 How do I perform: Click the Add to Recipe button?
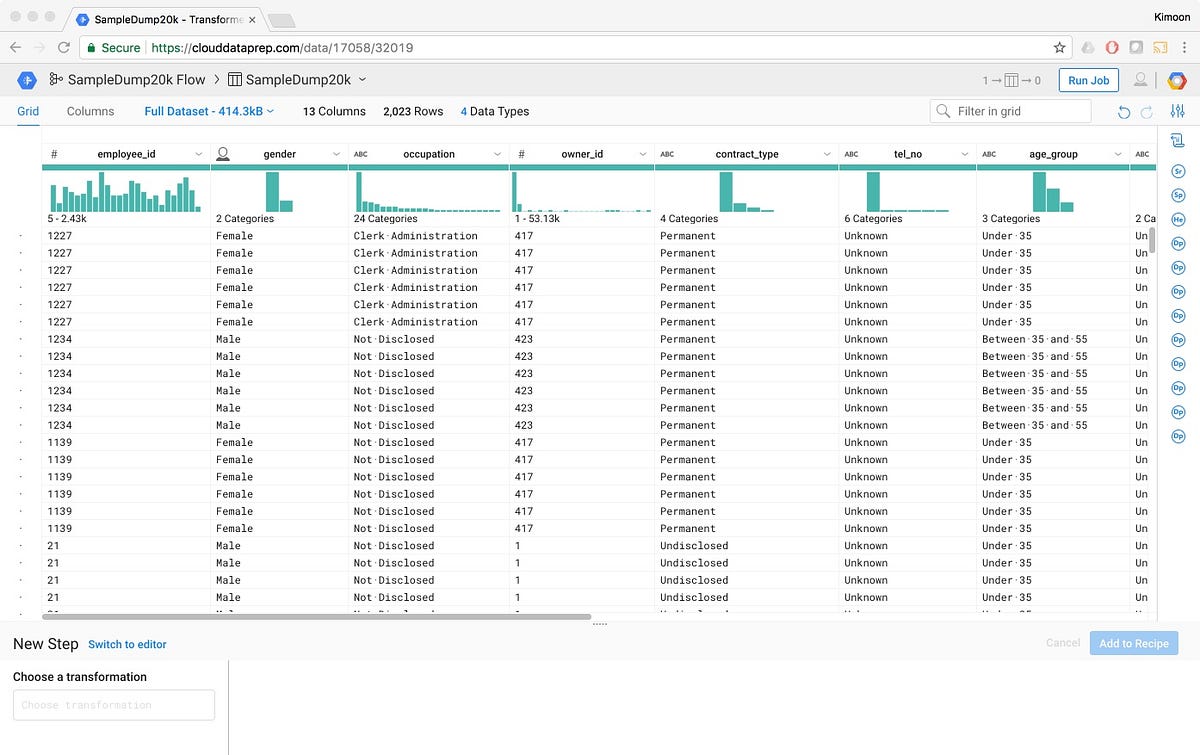[x=1134, y=643]
